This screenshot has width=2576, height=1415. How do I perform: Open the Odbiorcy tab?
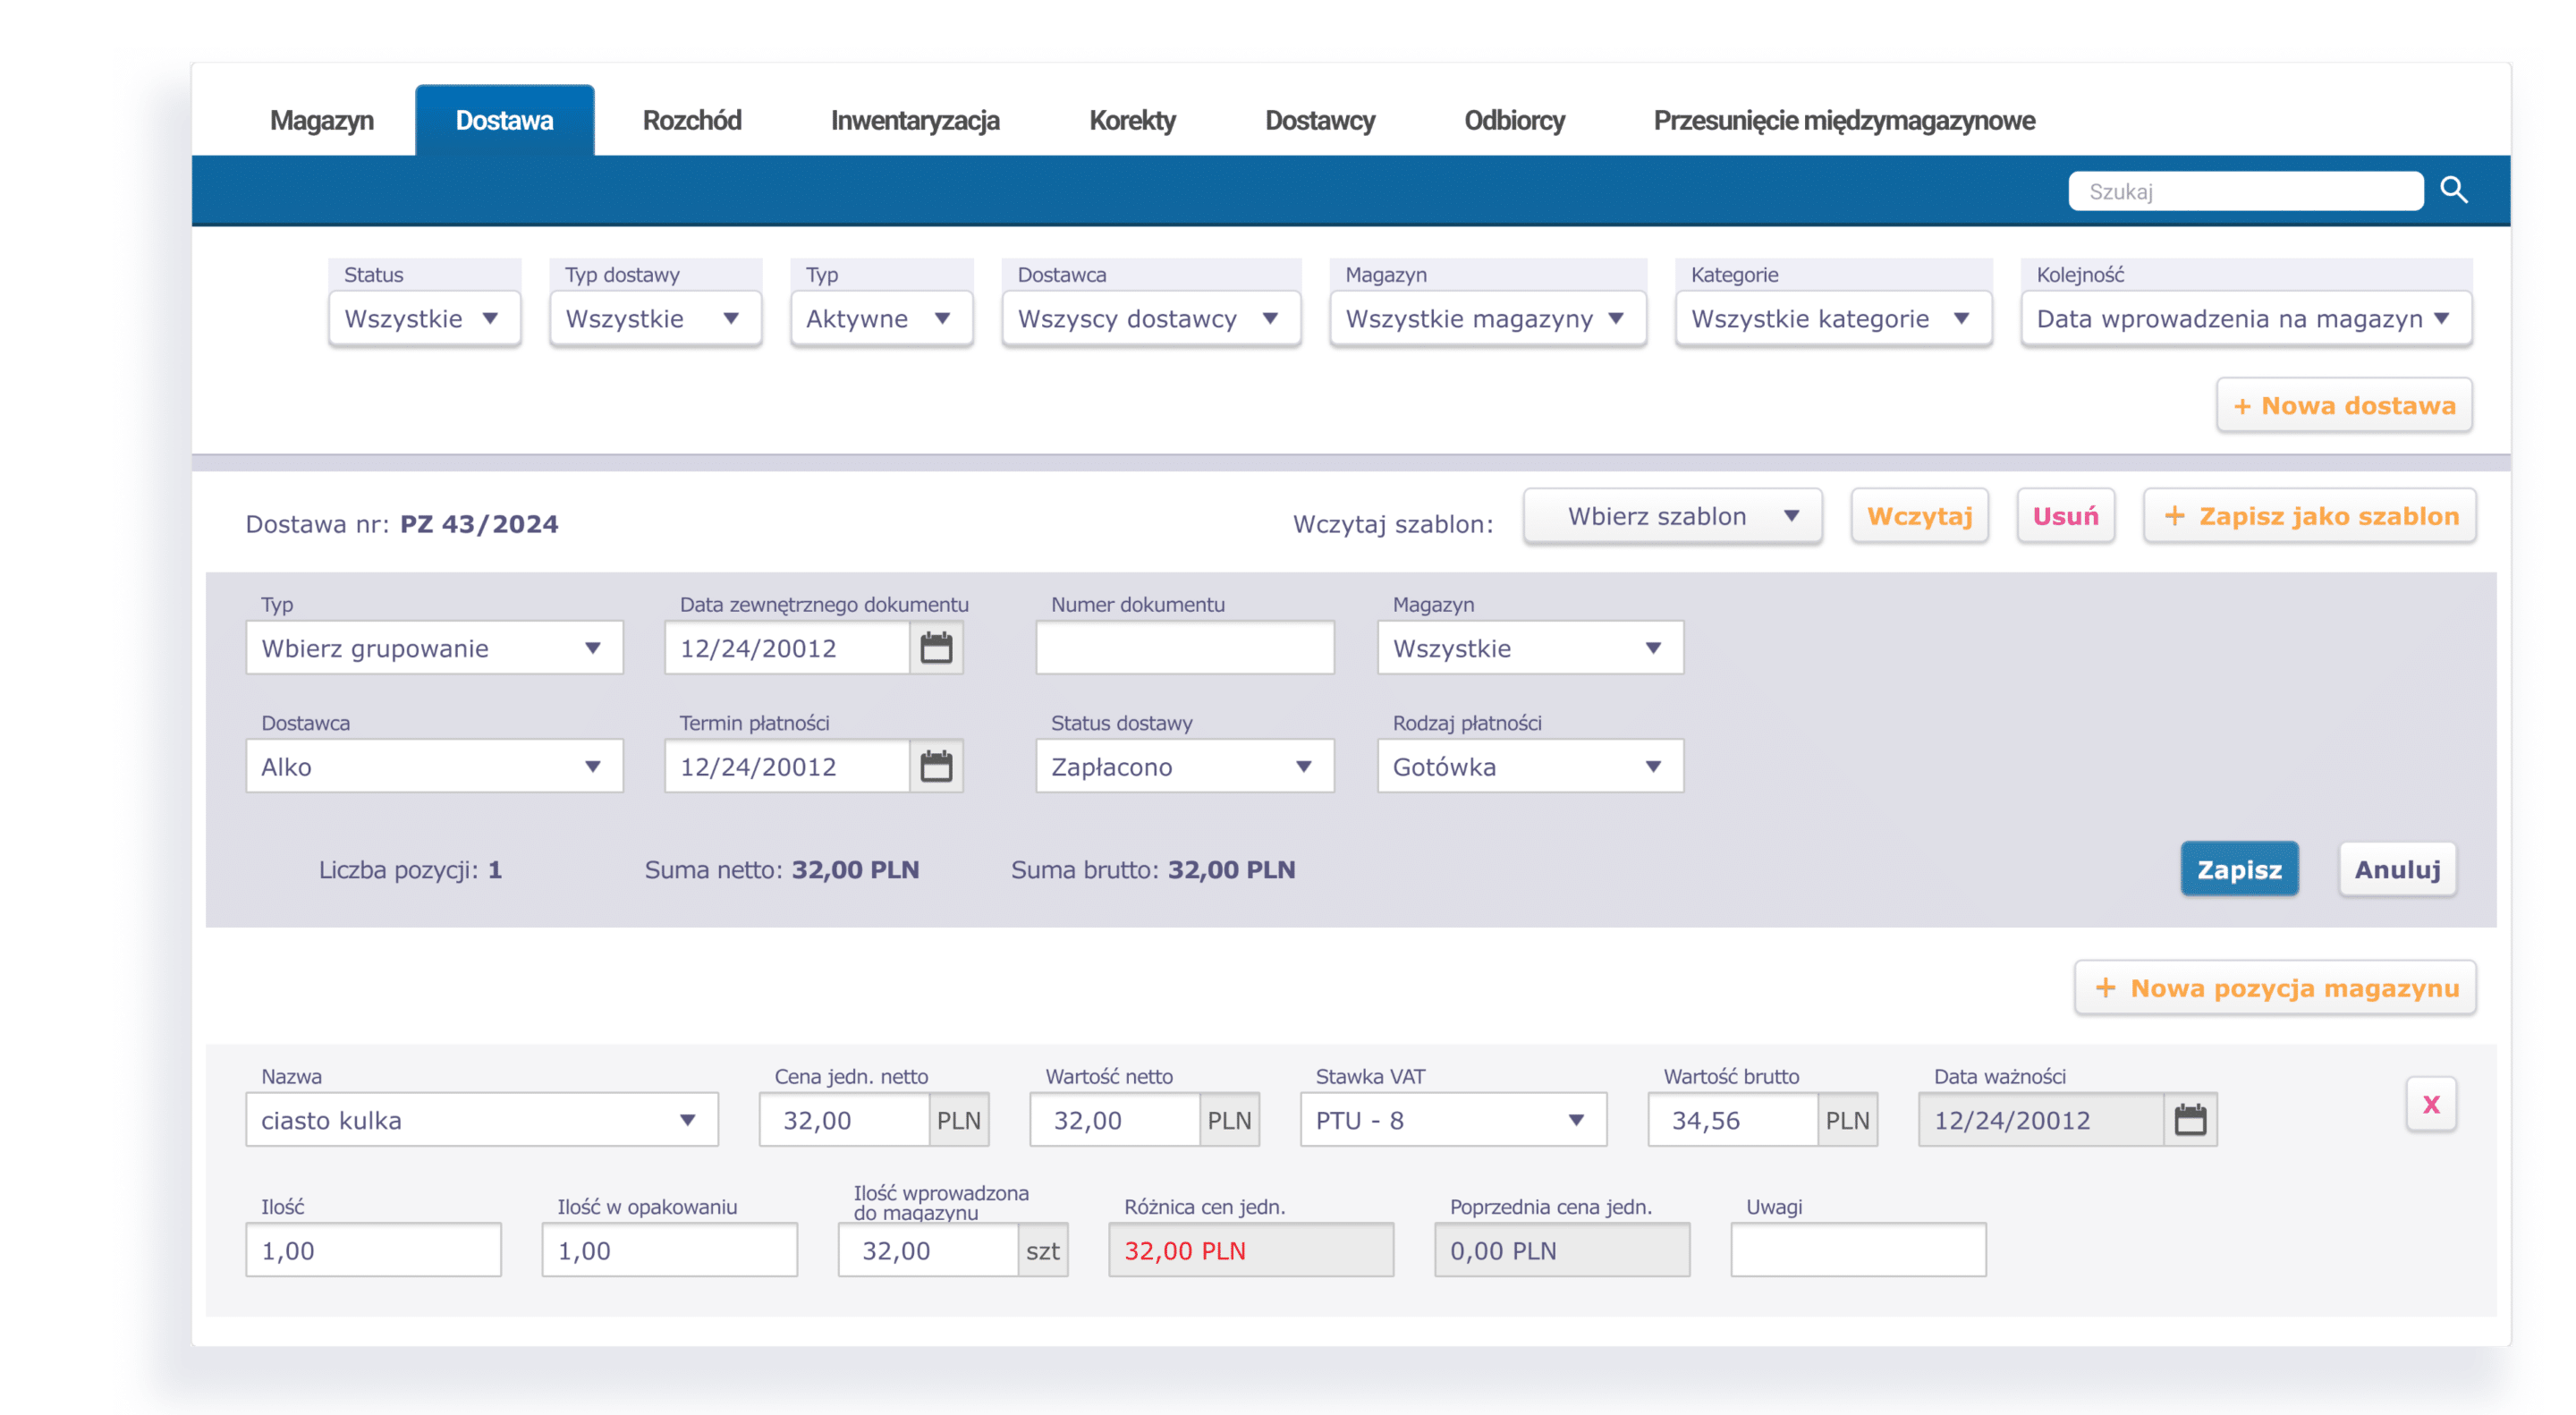pos(1514,121)
